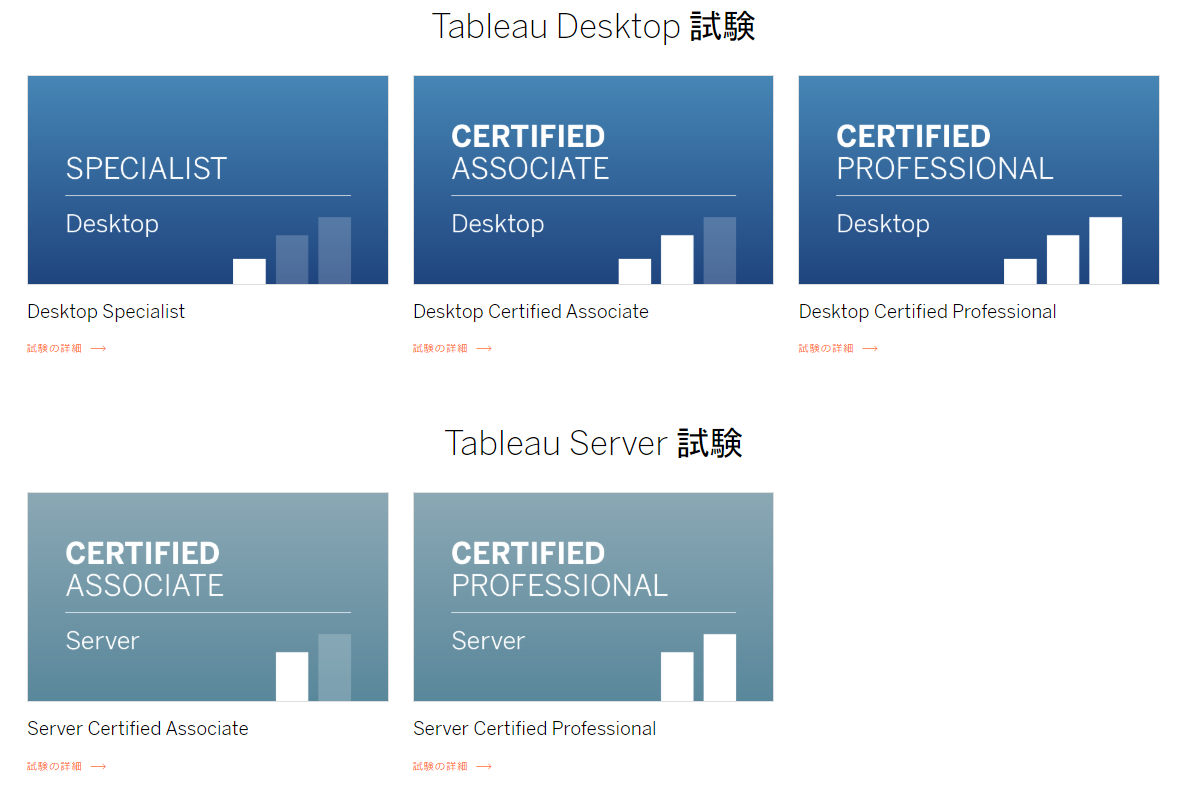Click arrow icon under Server Certified Associate
The image size is (1190, 795).
(x=99, y=766)
